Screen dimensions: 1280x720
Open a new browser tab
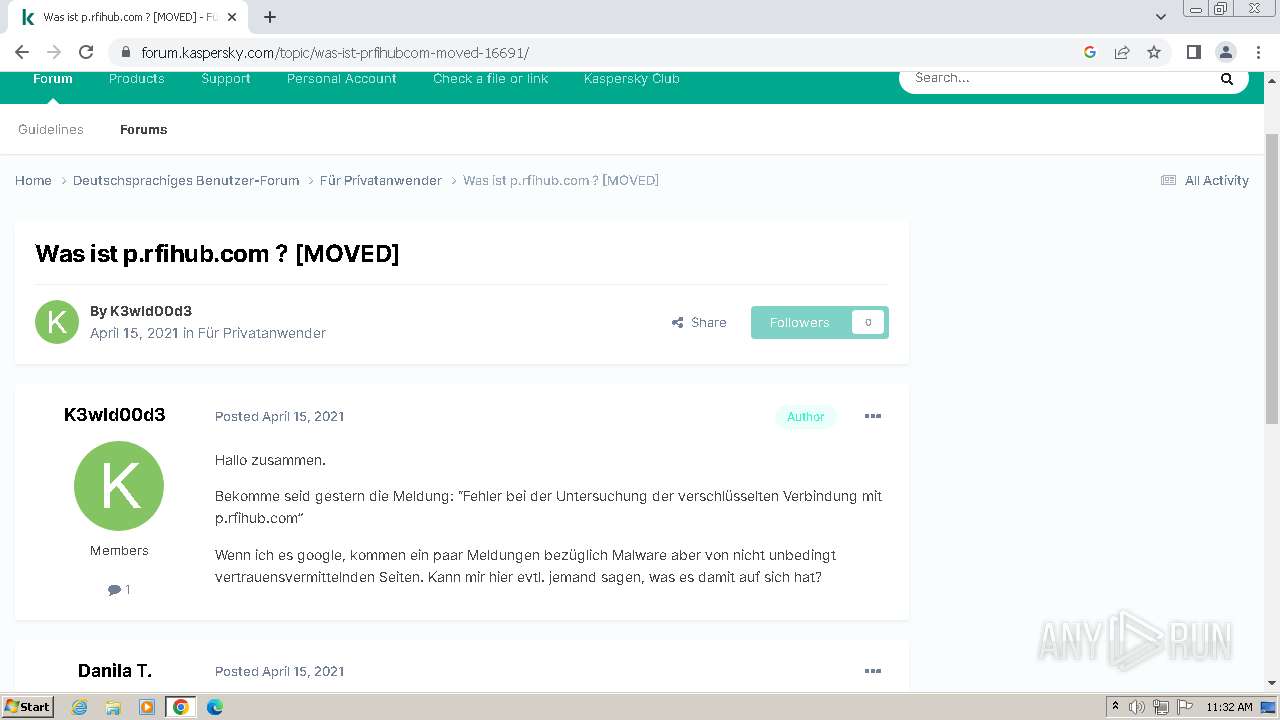click(x=270, y=17)
